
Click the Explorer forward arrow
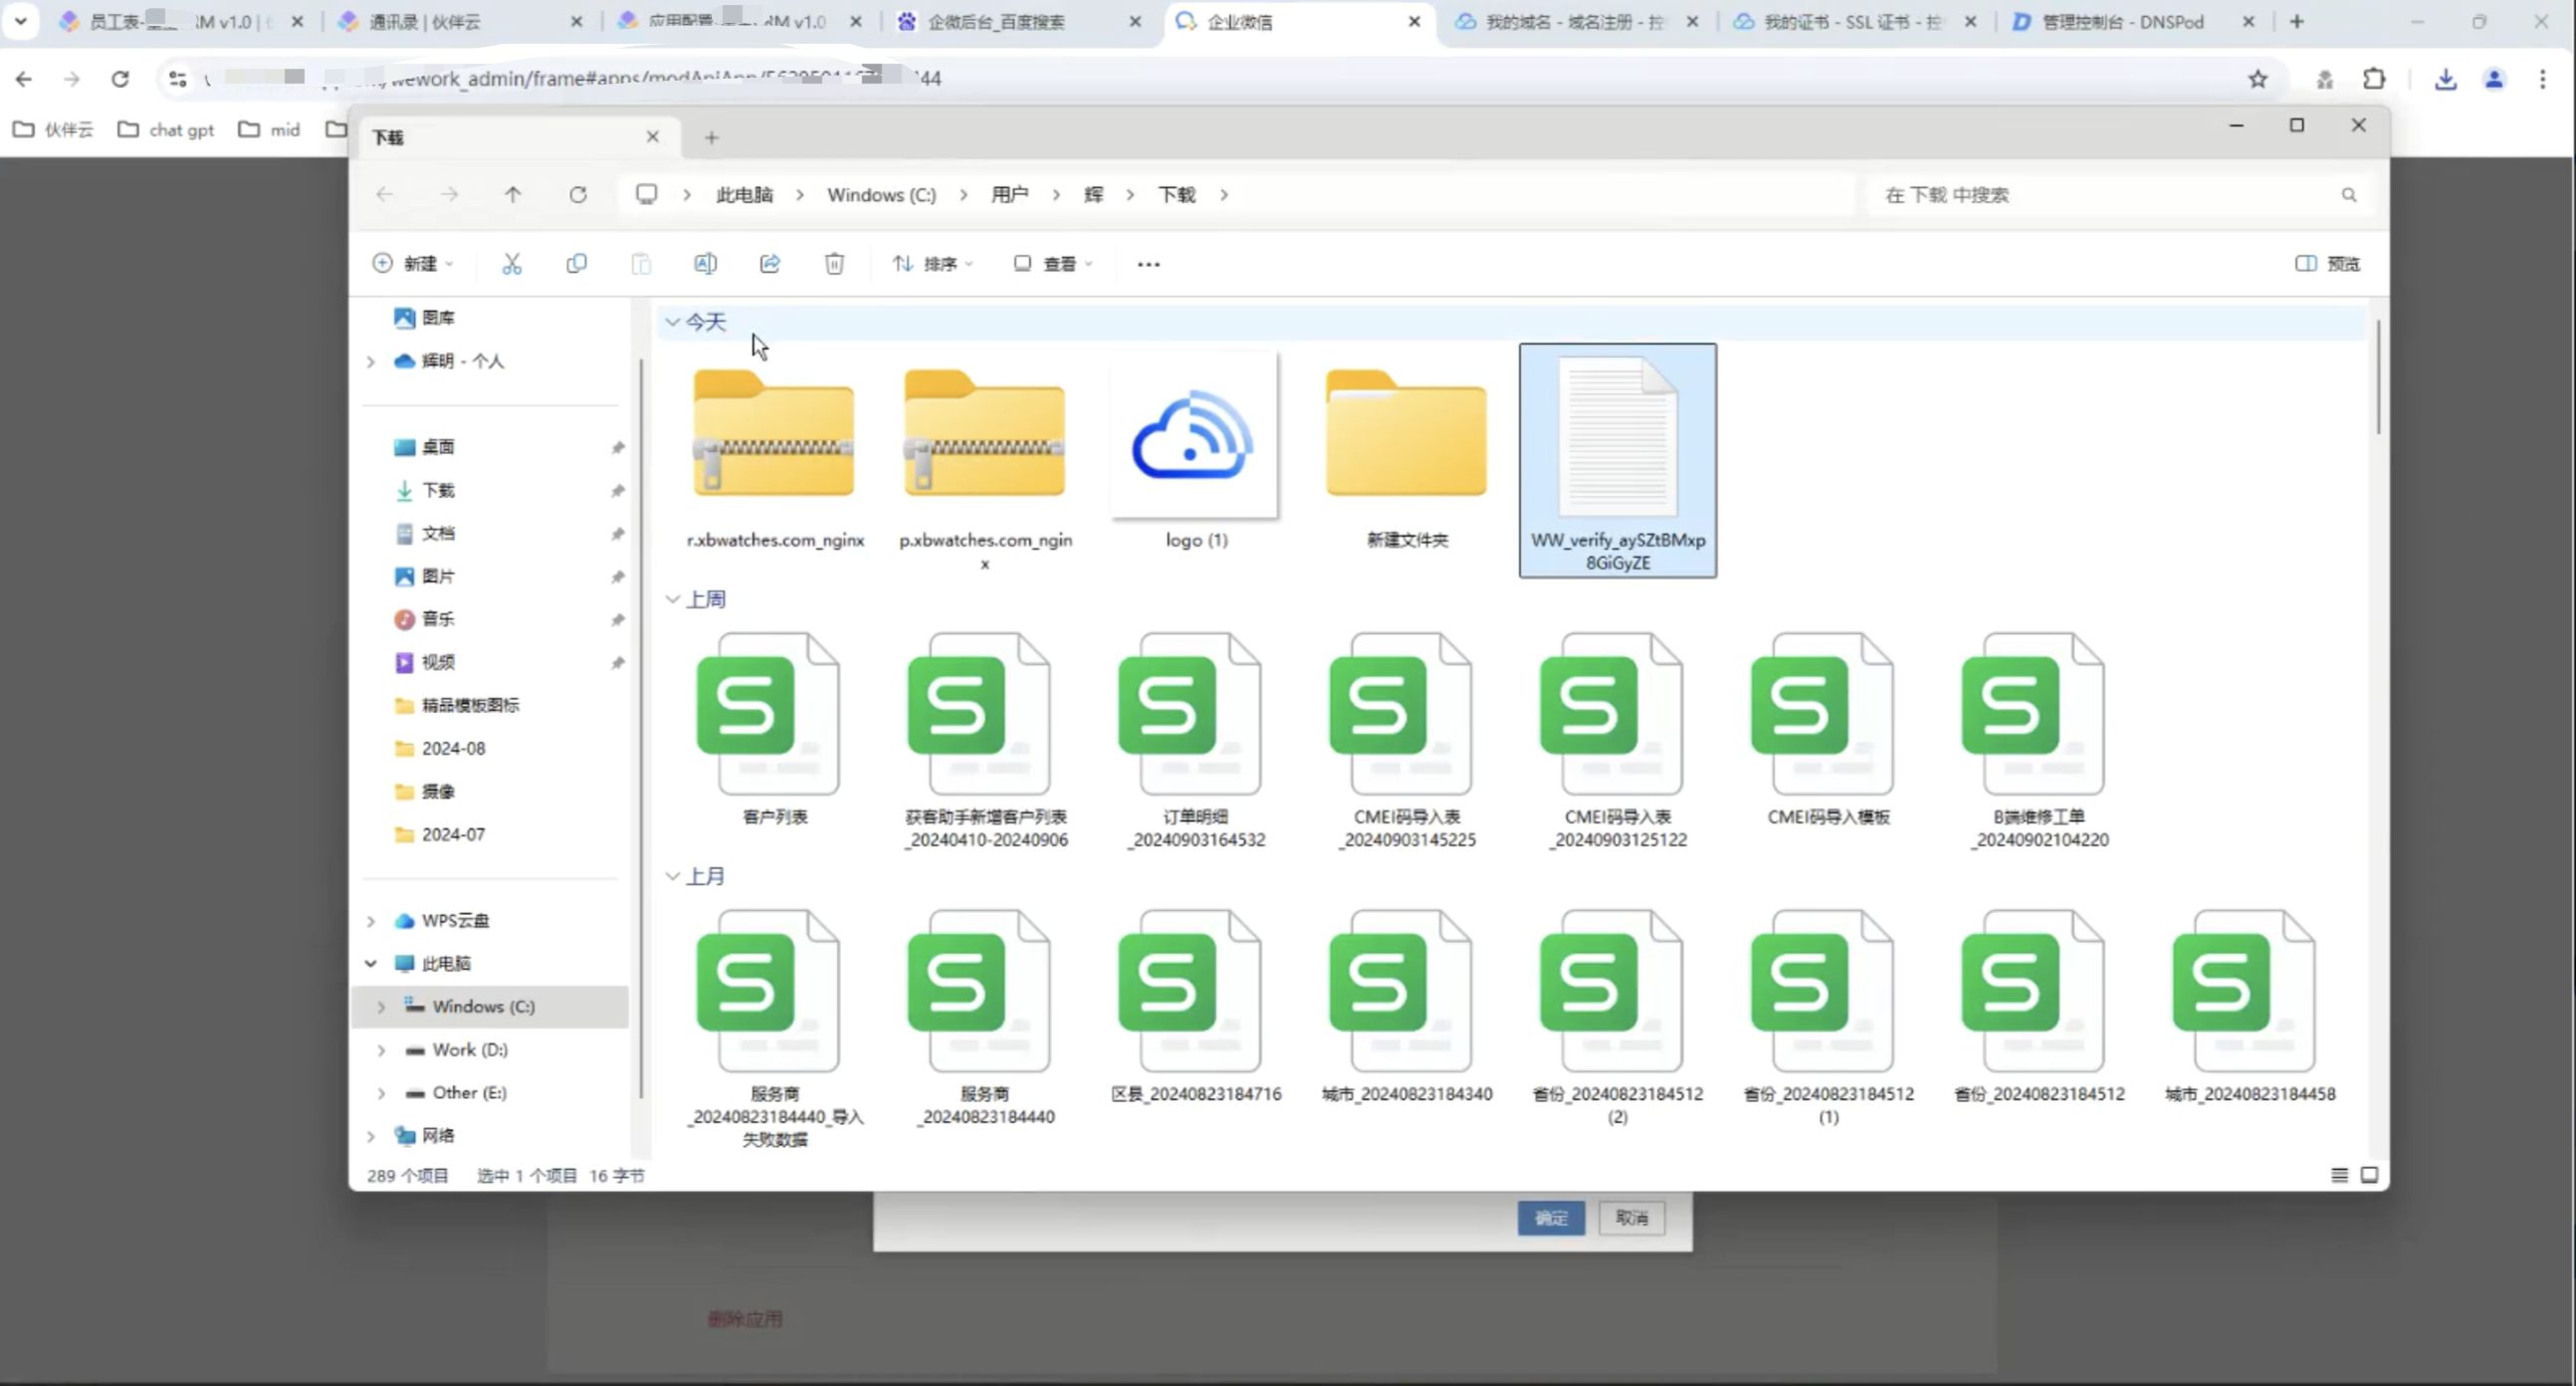(449, 195)
